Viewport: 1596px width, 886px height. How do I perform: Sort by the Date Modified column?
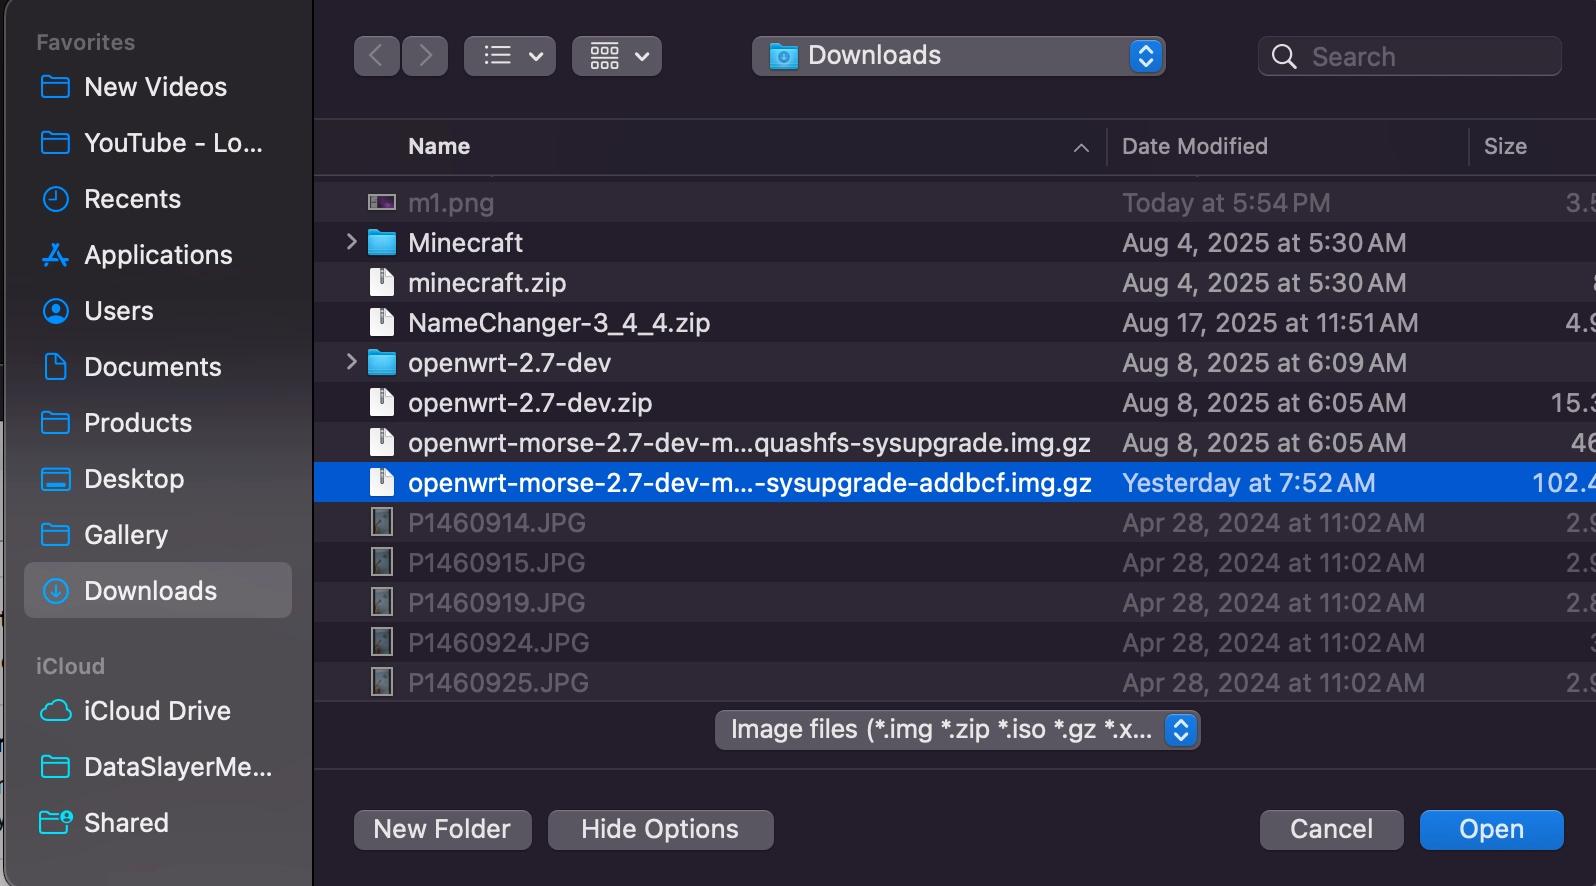1195,146
